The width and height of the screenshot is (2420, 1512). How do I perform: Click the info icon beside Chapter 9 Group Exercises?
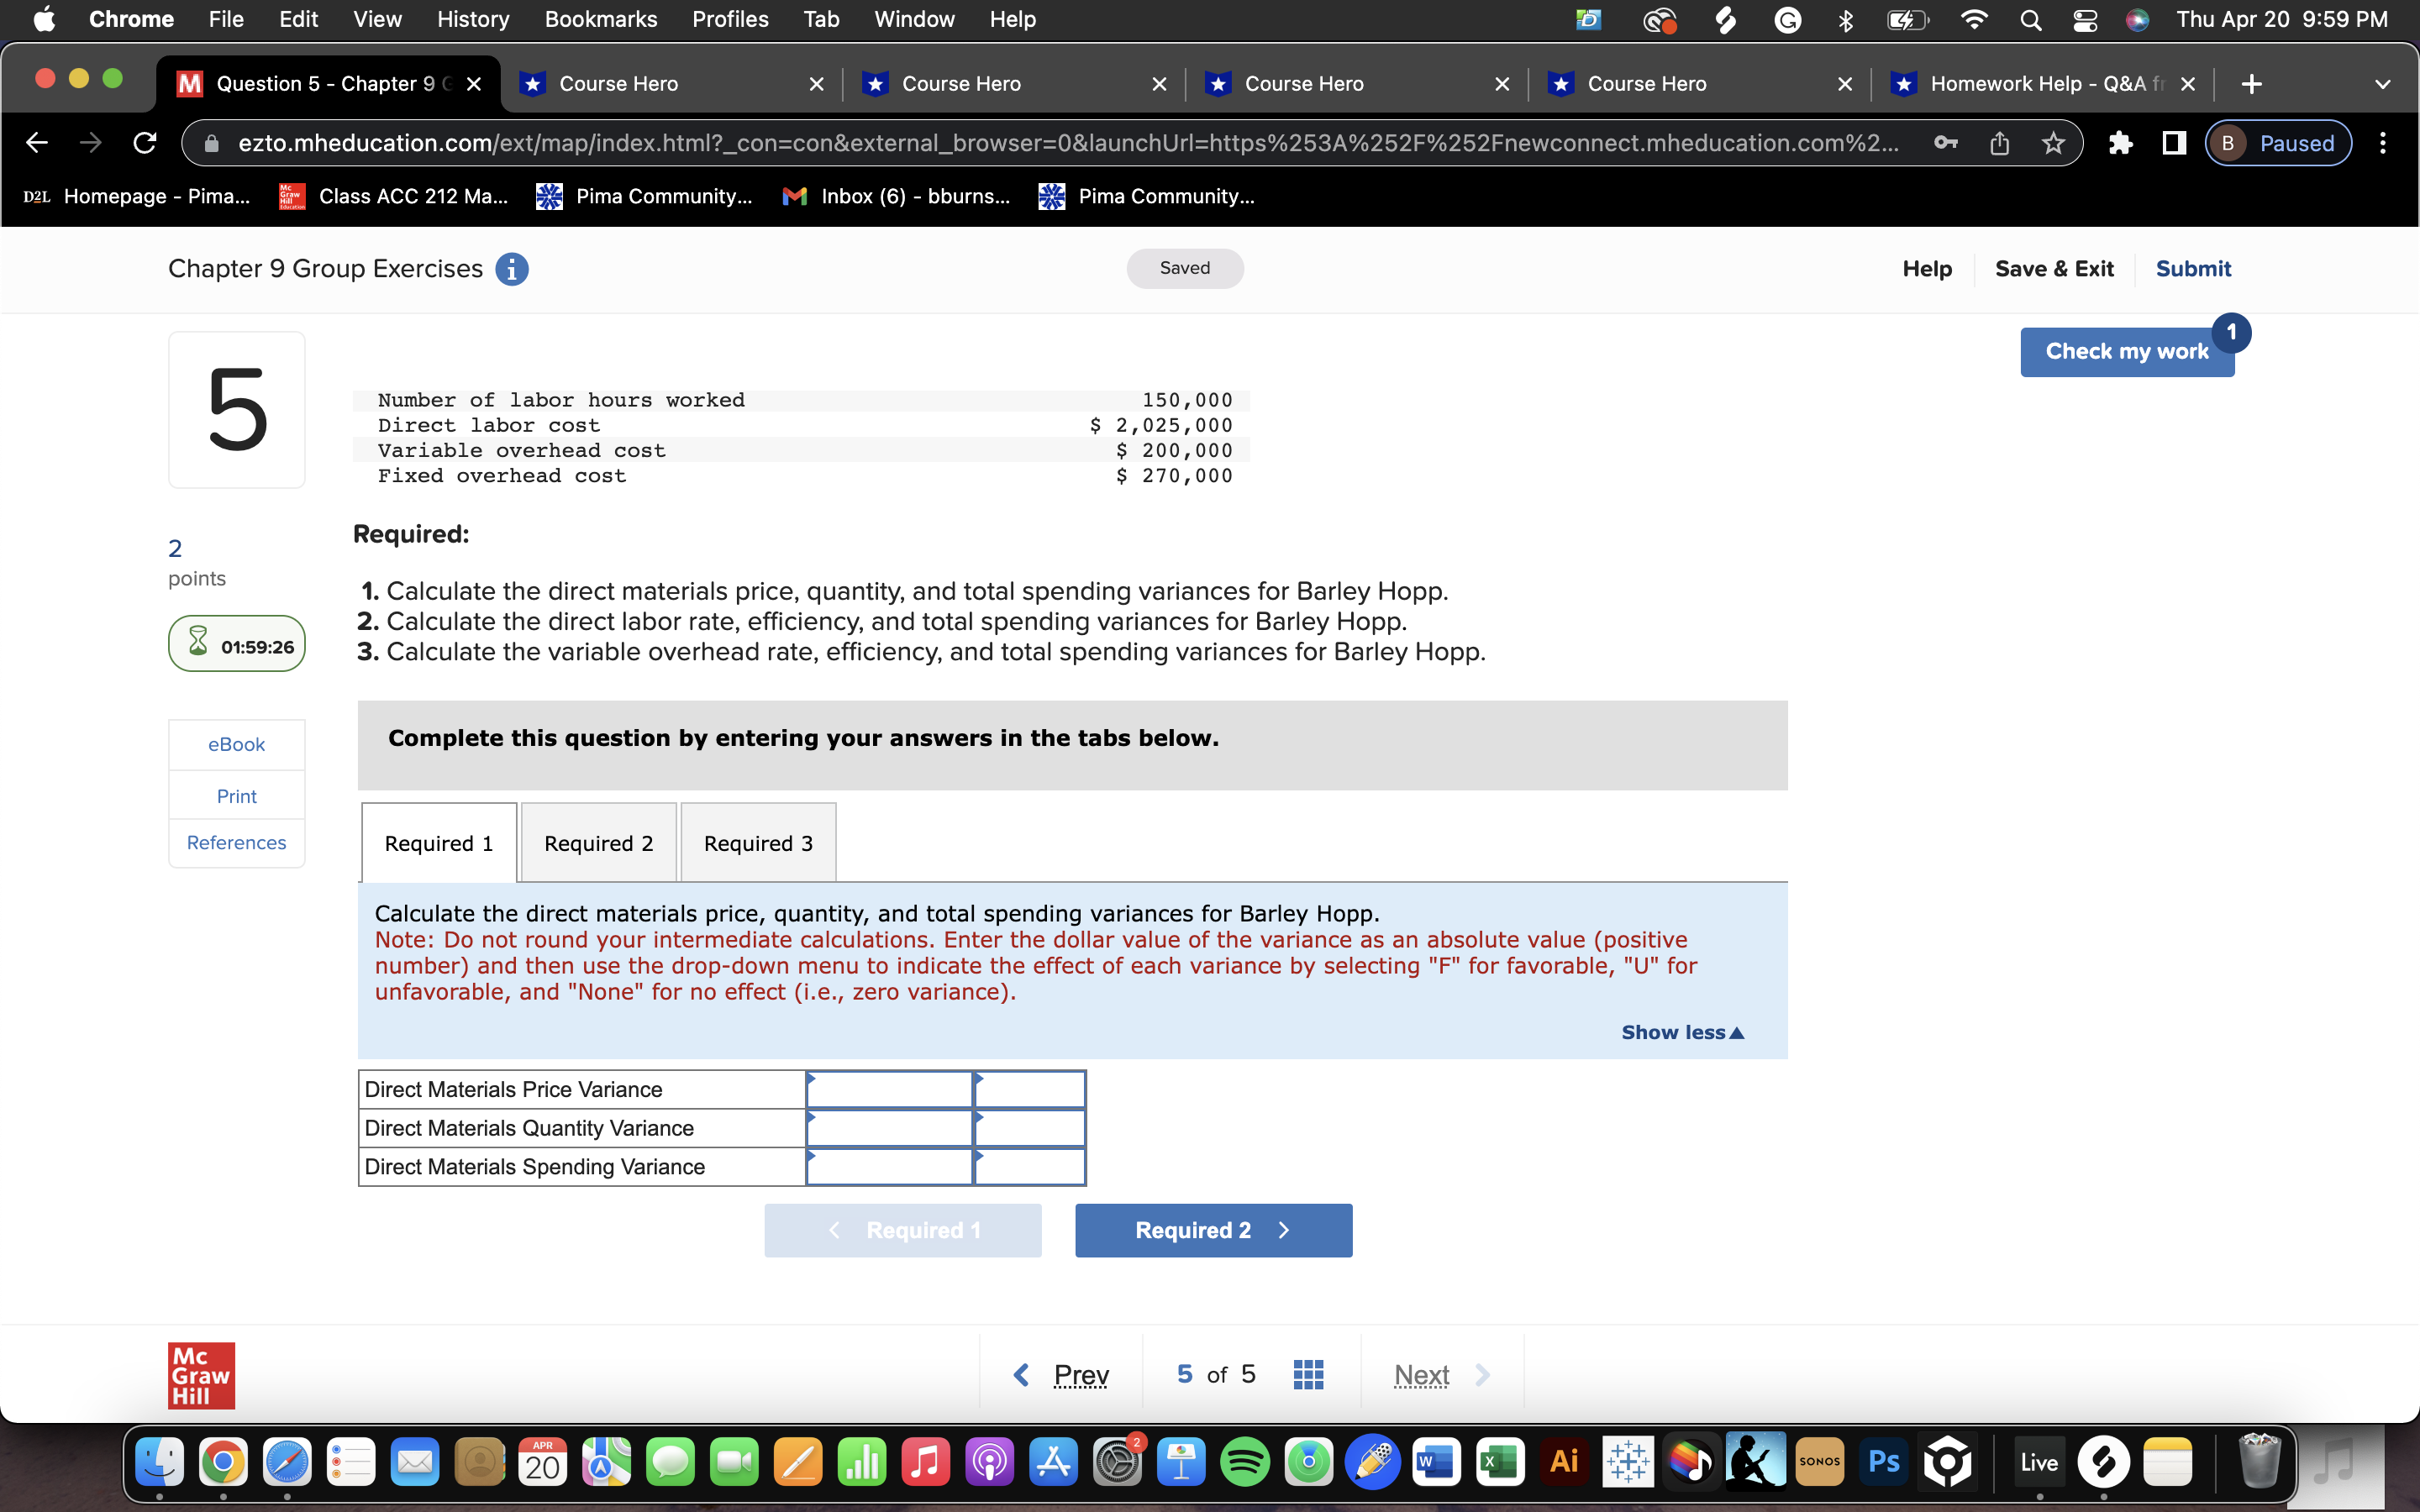[511, 269]
